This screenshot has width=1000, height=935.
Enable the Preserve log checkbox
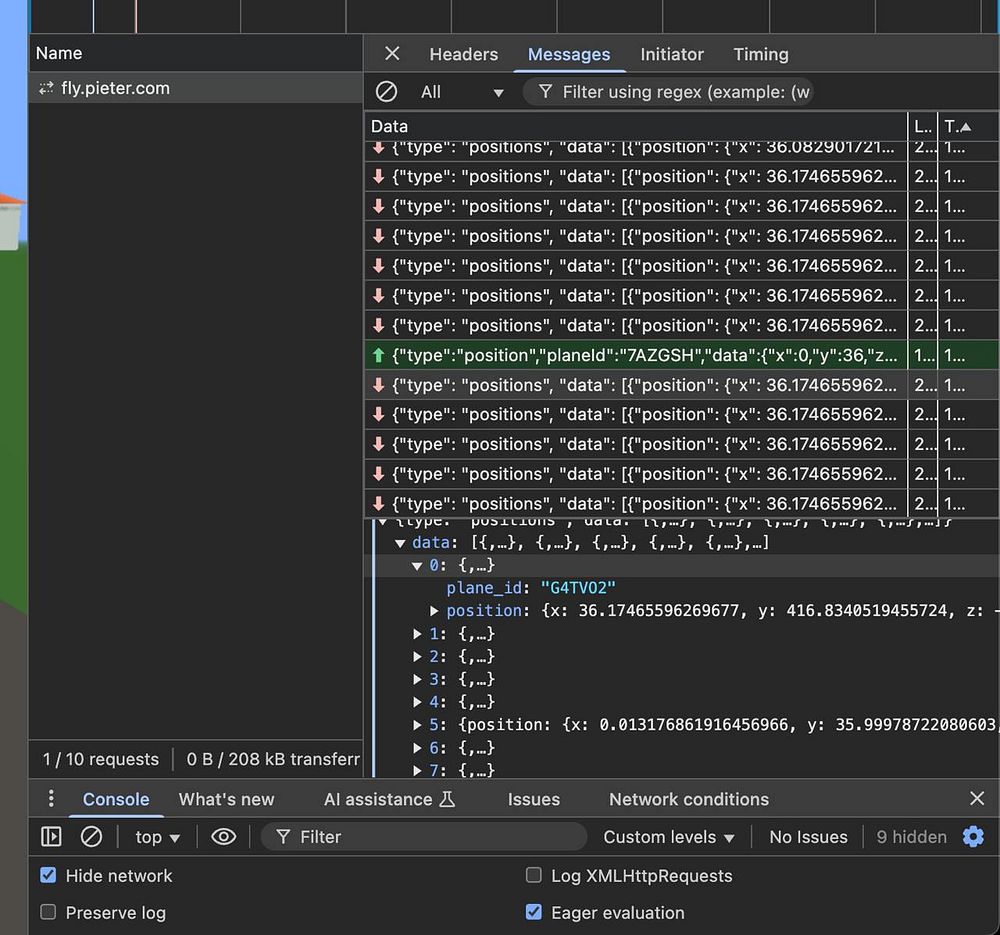(48, 913)
